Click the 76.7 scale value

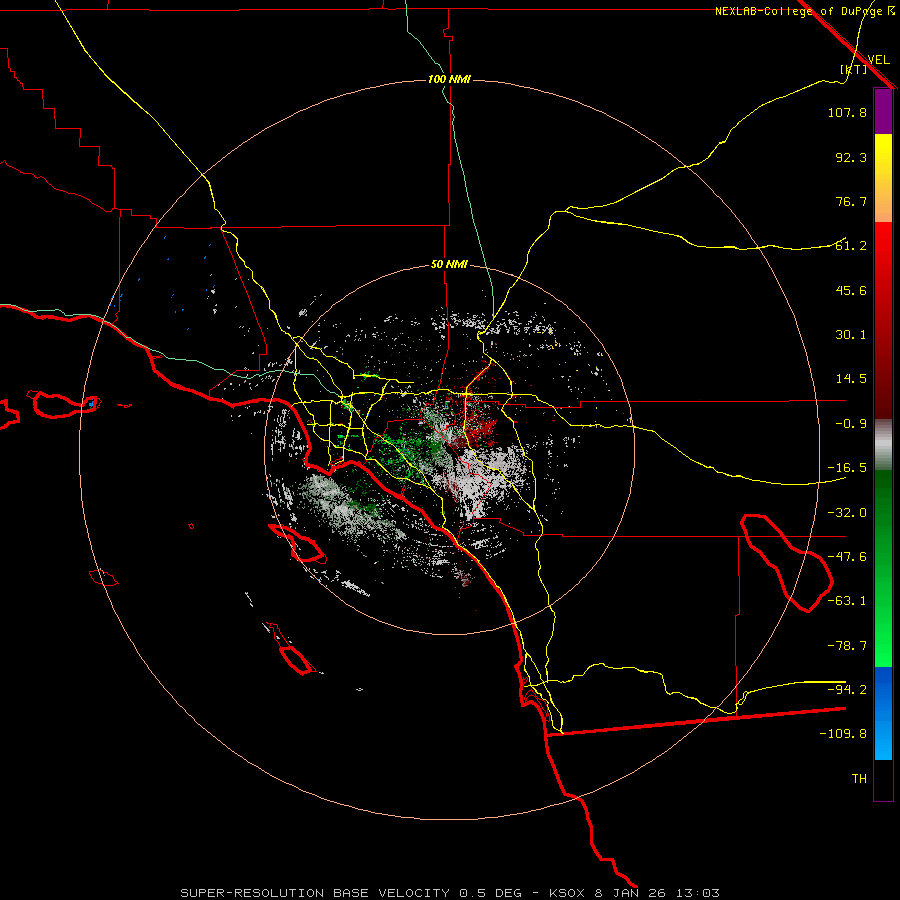(x=851, y=201)
